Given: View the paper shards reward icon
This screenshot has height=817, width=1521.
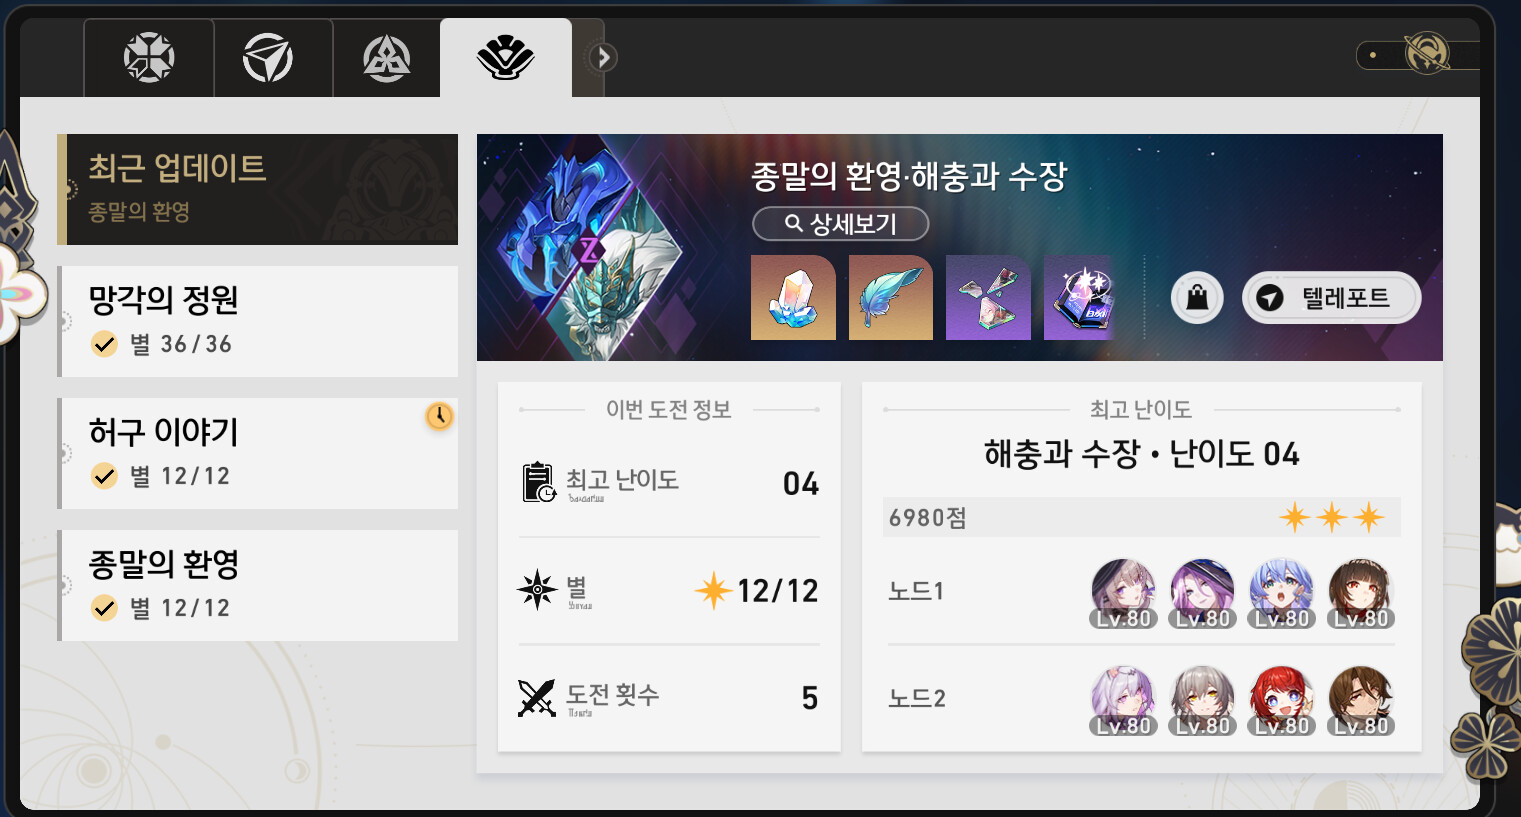Looking at the screenshot, I should (988, 297).
